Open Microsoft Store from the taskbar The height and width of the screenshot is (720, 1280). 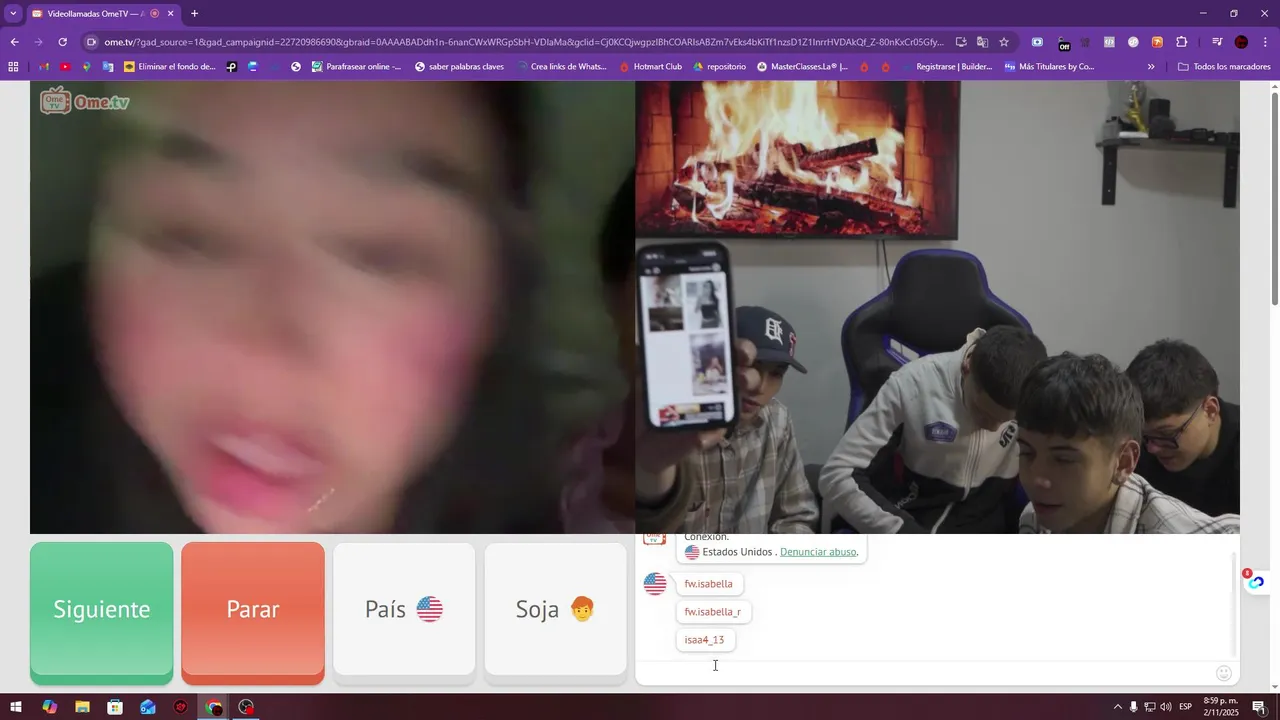pyautogui.click(x=115, y=707)
